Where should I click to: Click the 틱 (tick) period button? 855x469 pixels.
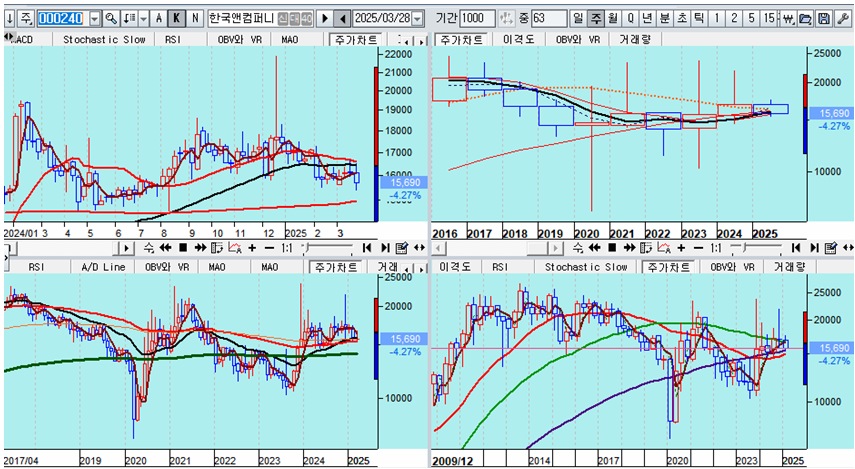[x=699, y=19]
